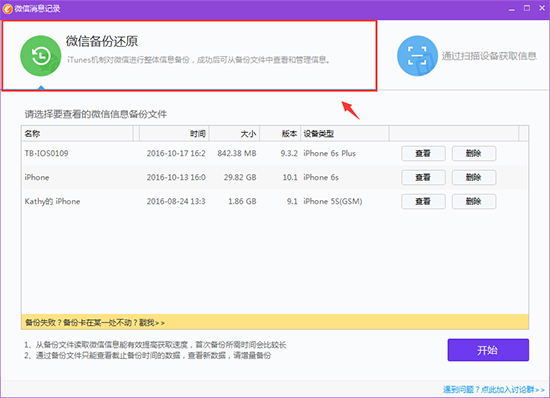View the TB-IOS0109 backup
Image resolution: width=550 pixels, height=398 pixels.
pyautogui.click(x=423, y=154)
